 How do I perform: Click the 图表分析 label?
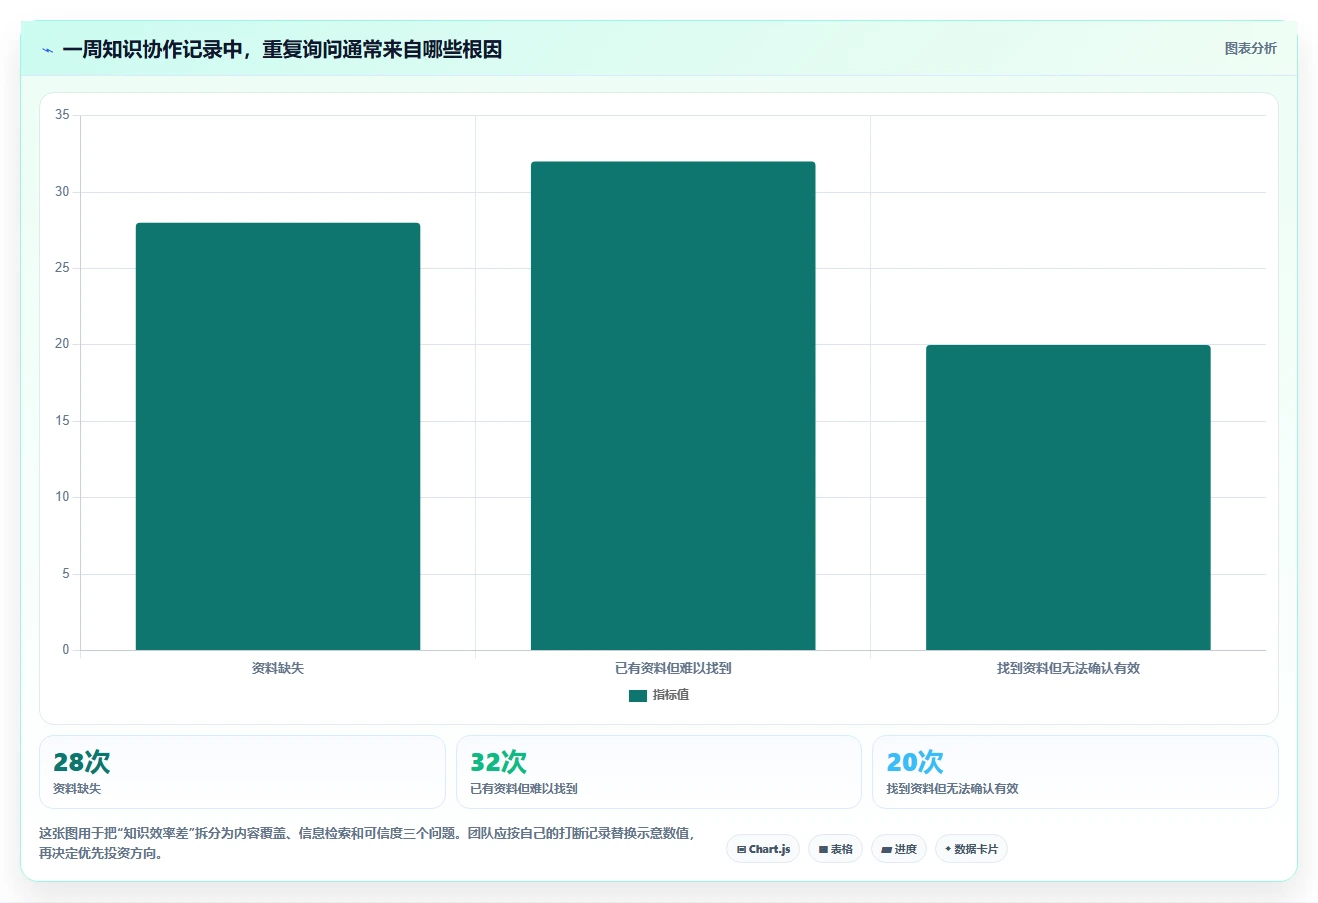pyautogui.click(x=1250, y=48)
